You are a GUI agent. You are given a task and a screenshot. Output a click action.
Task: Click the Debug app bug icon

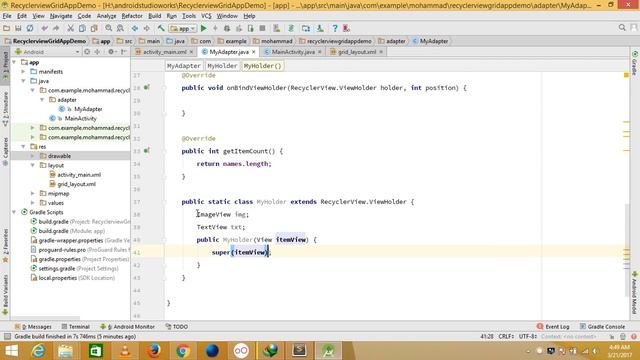click(227, 28)
